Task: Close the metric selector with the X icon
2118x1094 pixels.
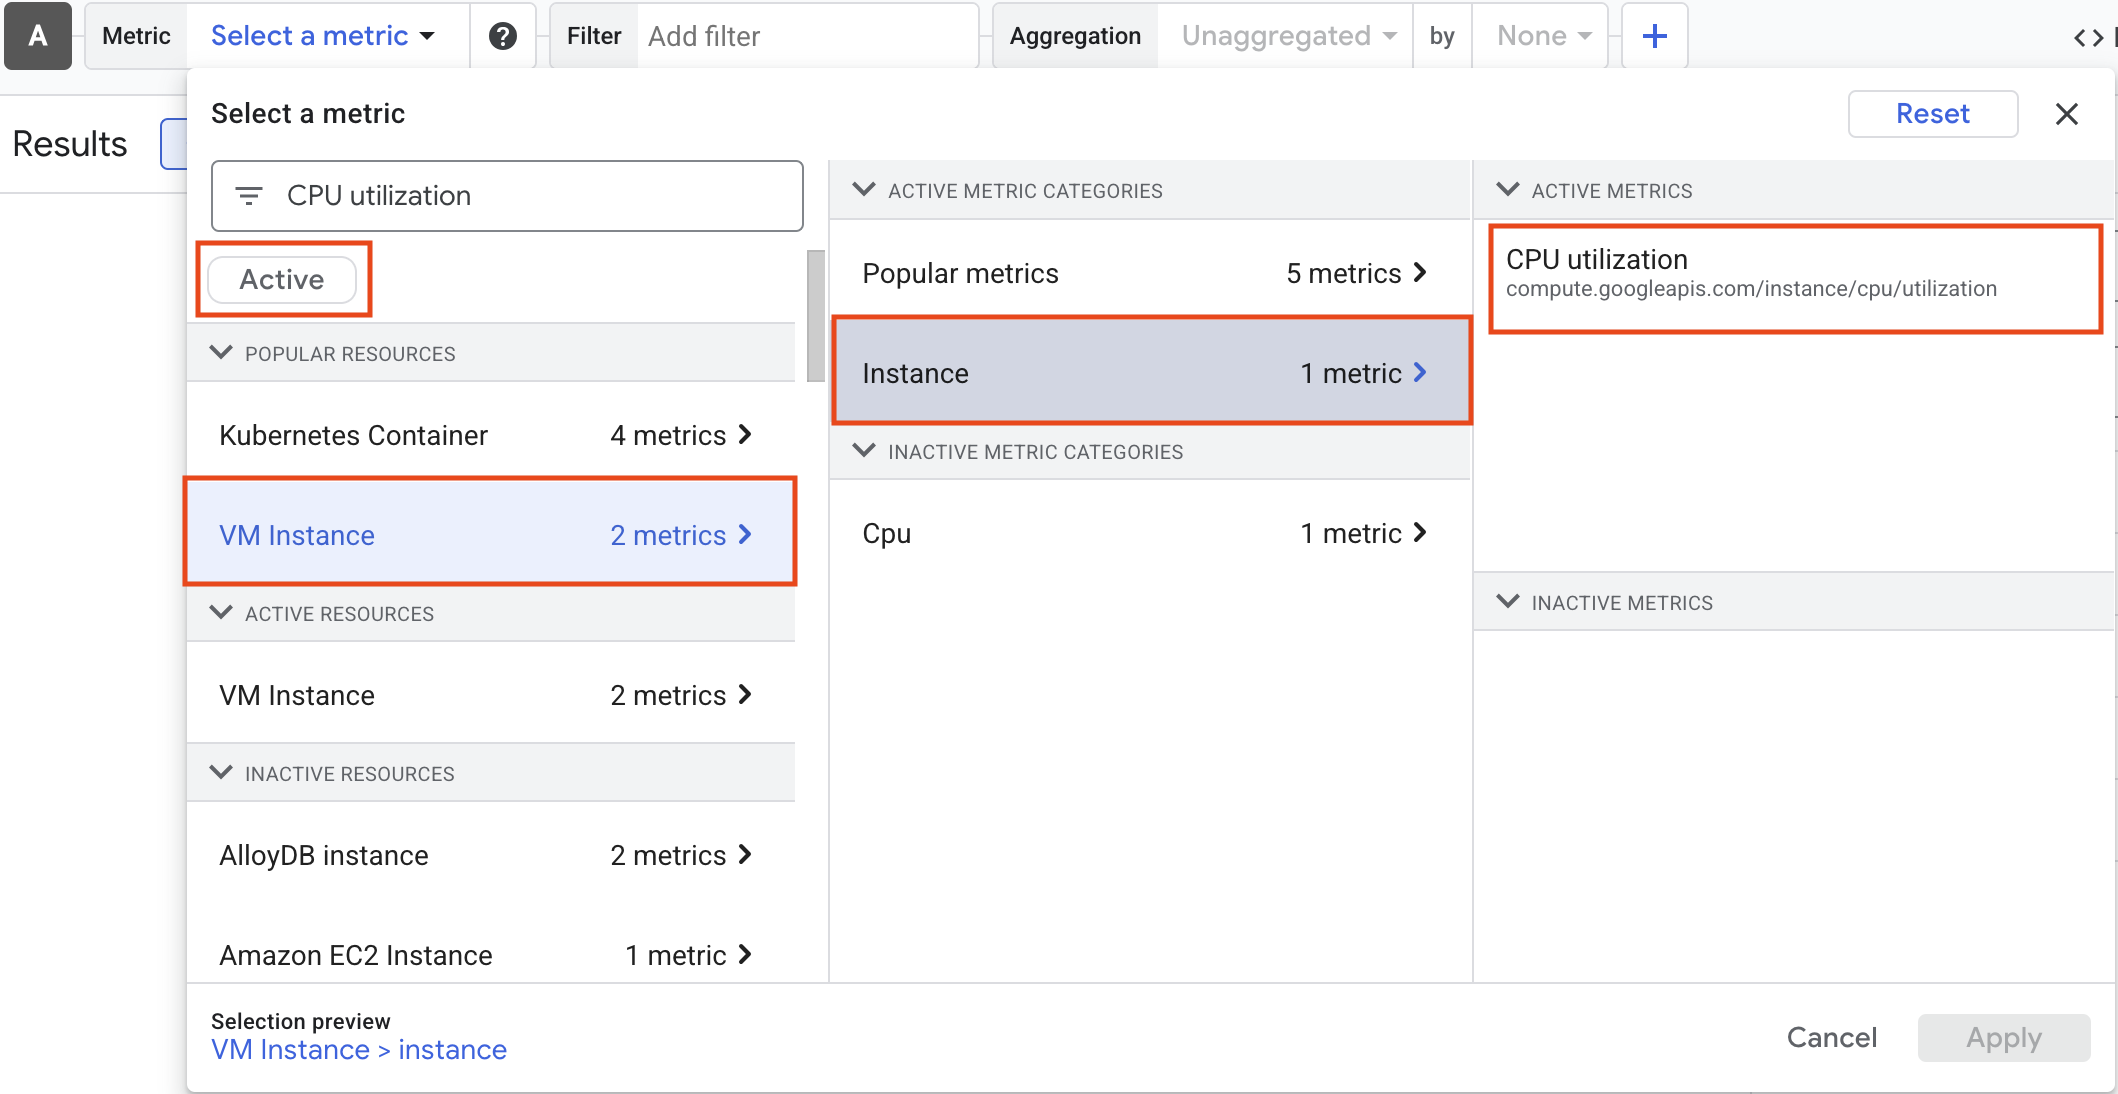Action: pos(2066,114)
